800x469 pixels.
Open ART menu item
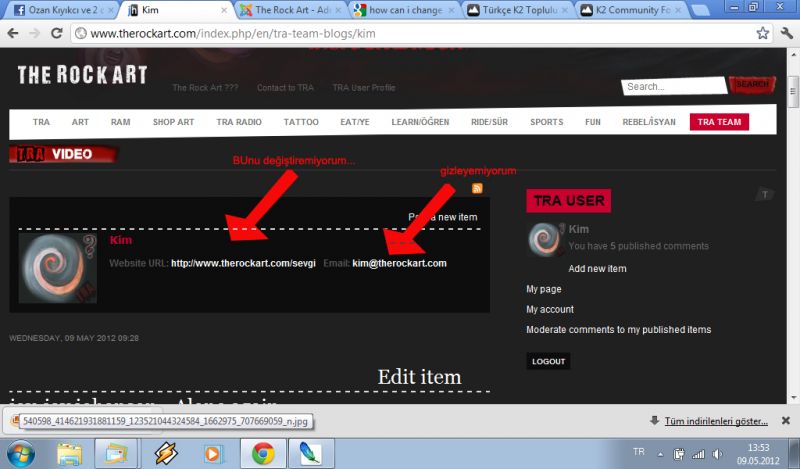click(x=80, y=122)
